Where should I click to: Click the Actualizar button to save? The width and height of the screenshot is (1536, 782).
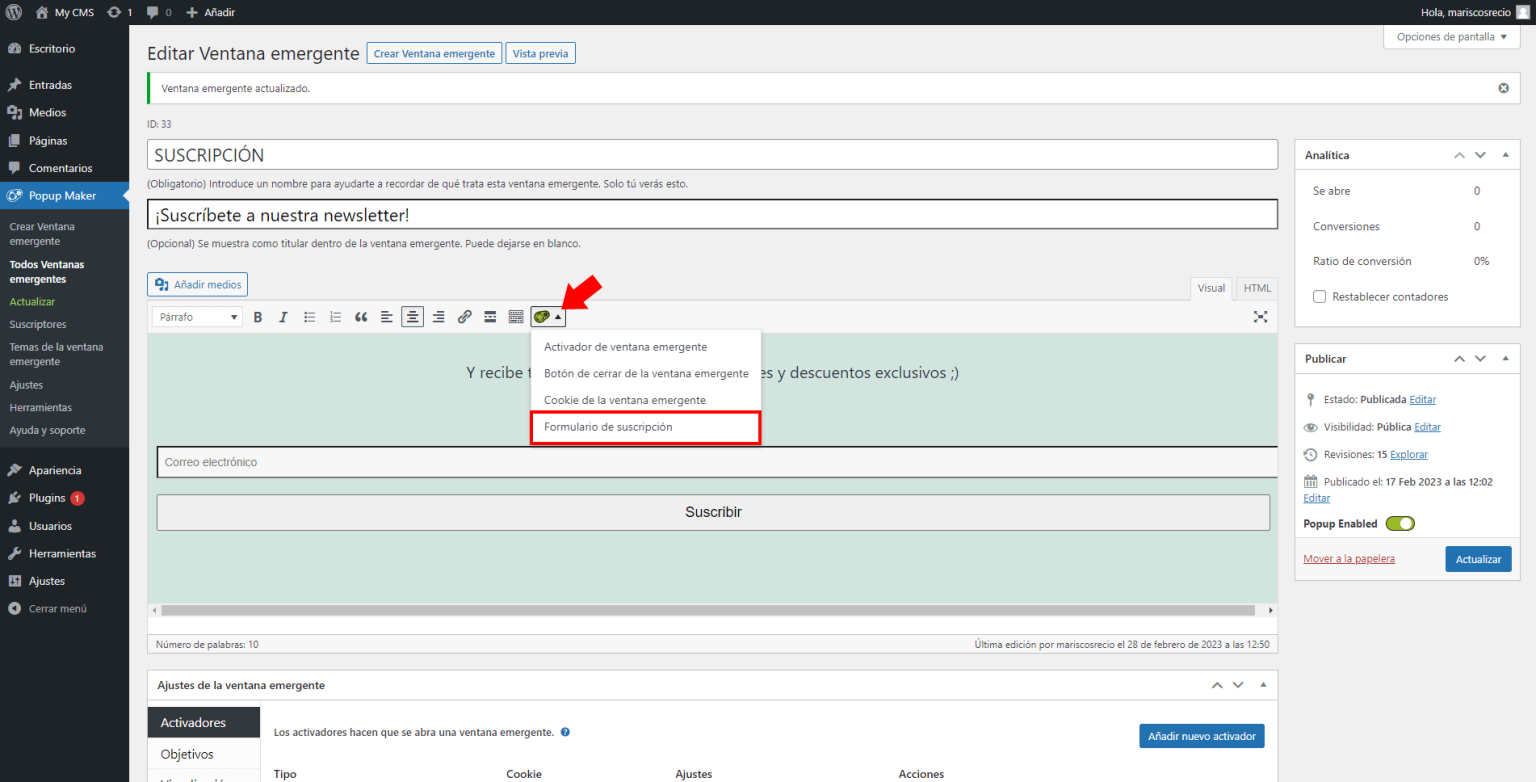pyautogui.click(x=1478, y=559)
